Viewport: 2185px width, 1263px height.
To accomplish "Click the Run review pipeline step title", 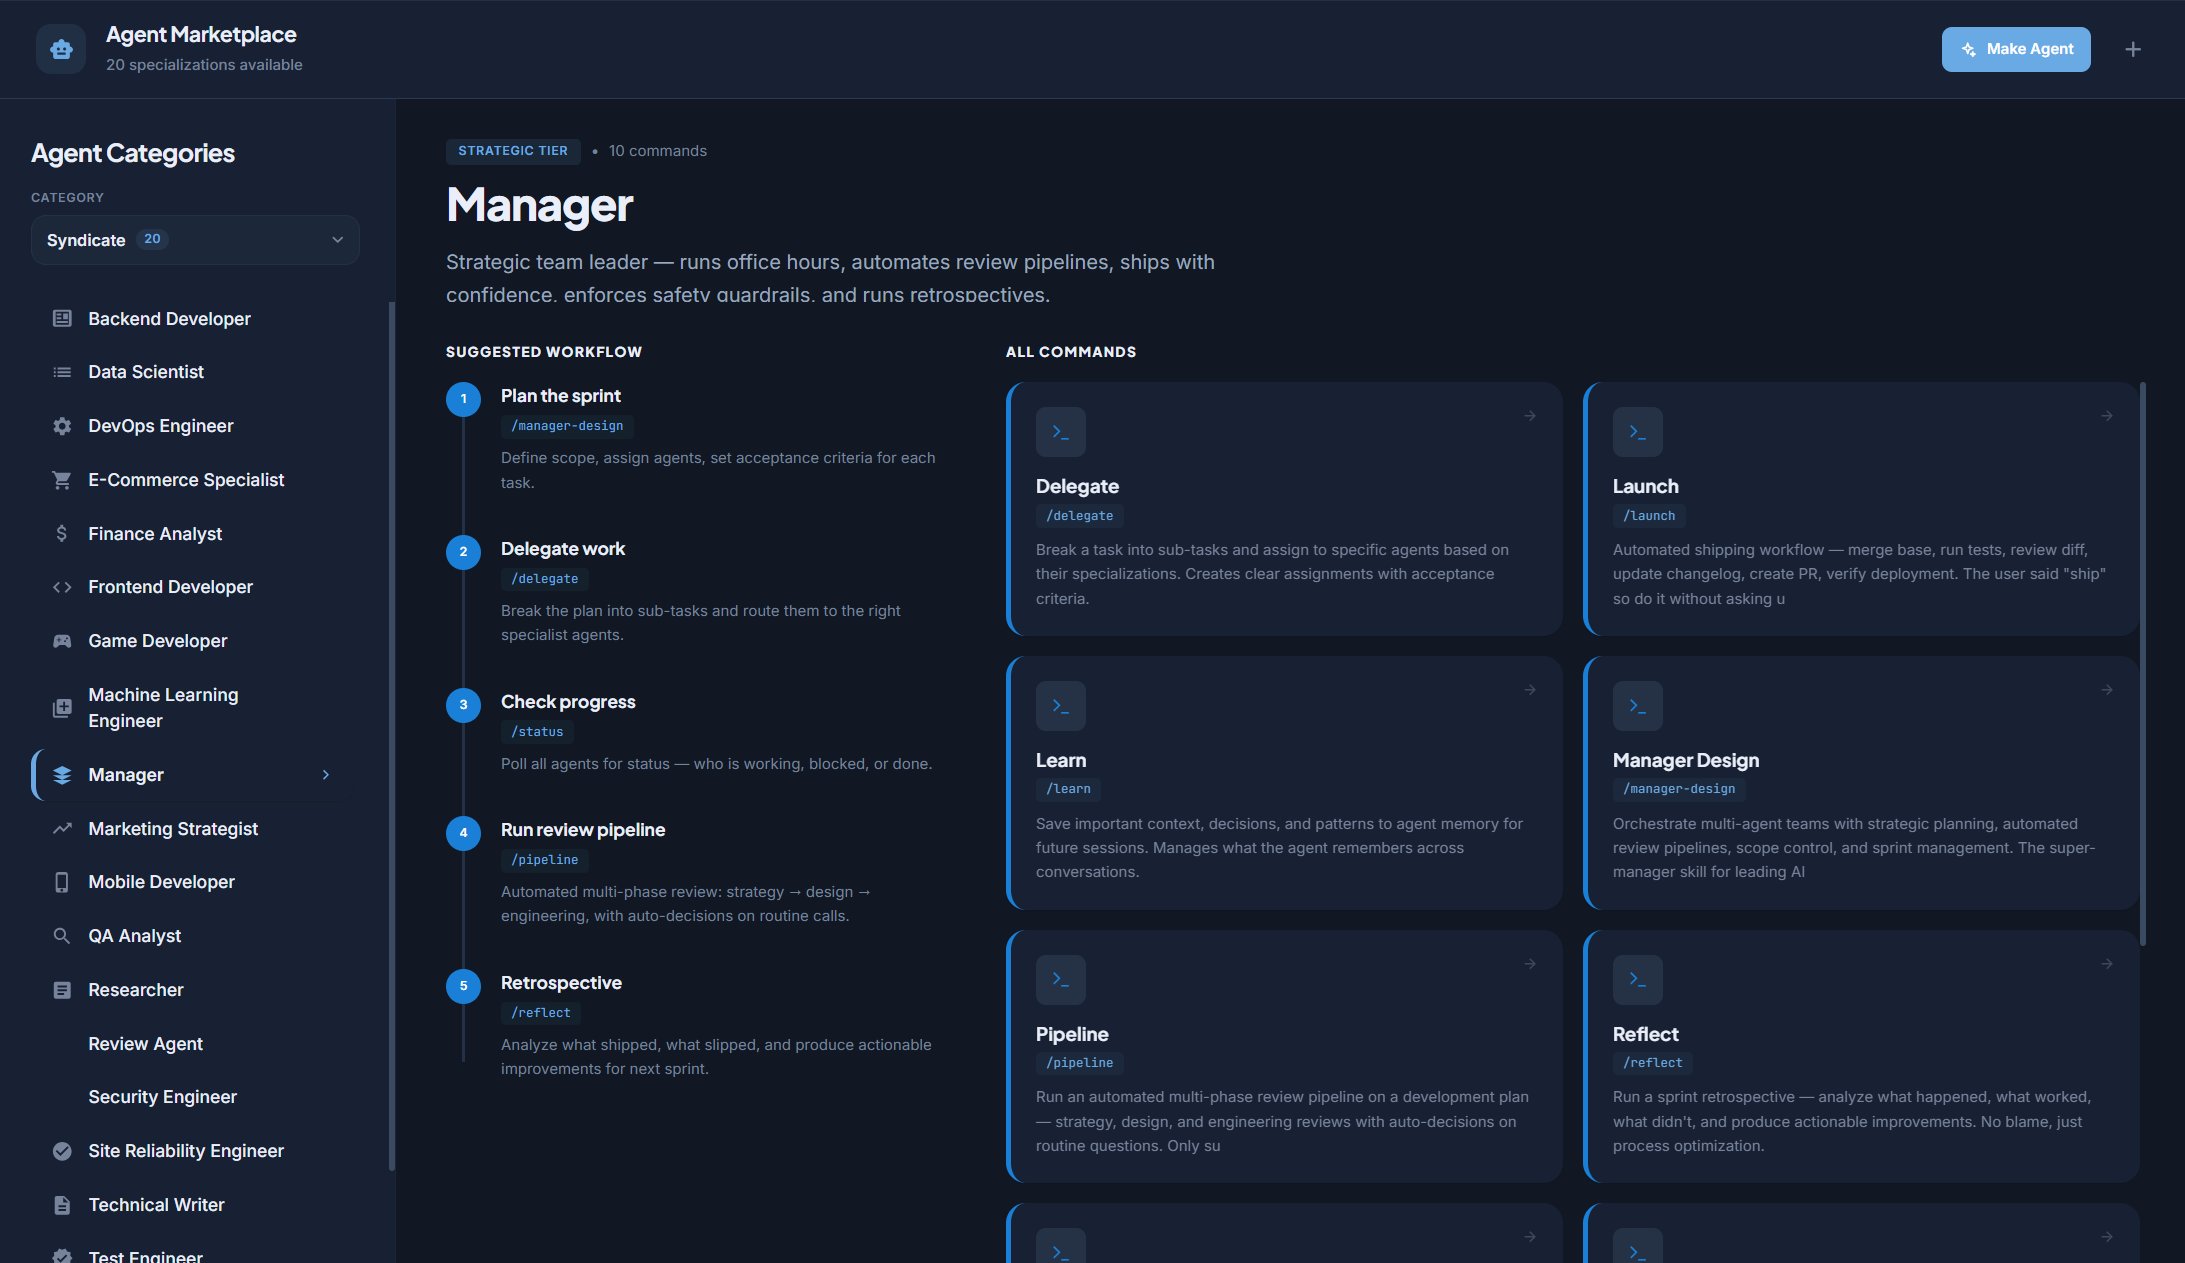I will coord(583,830).
